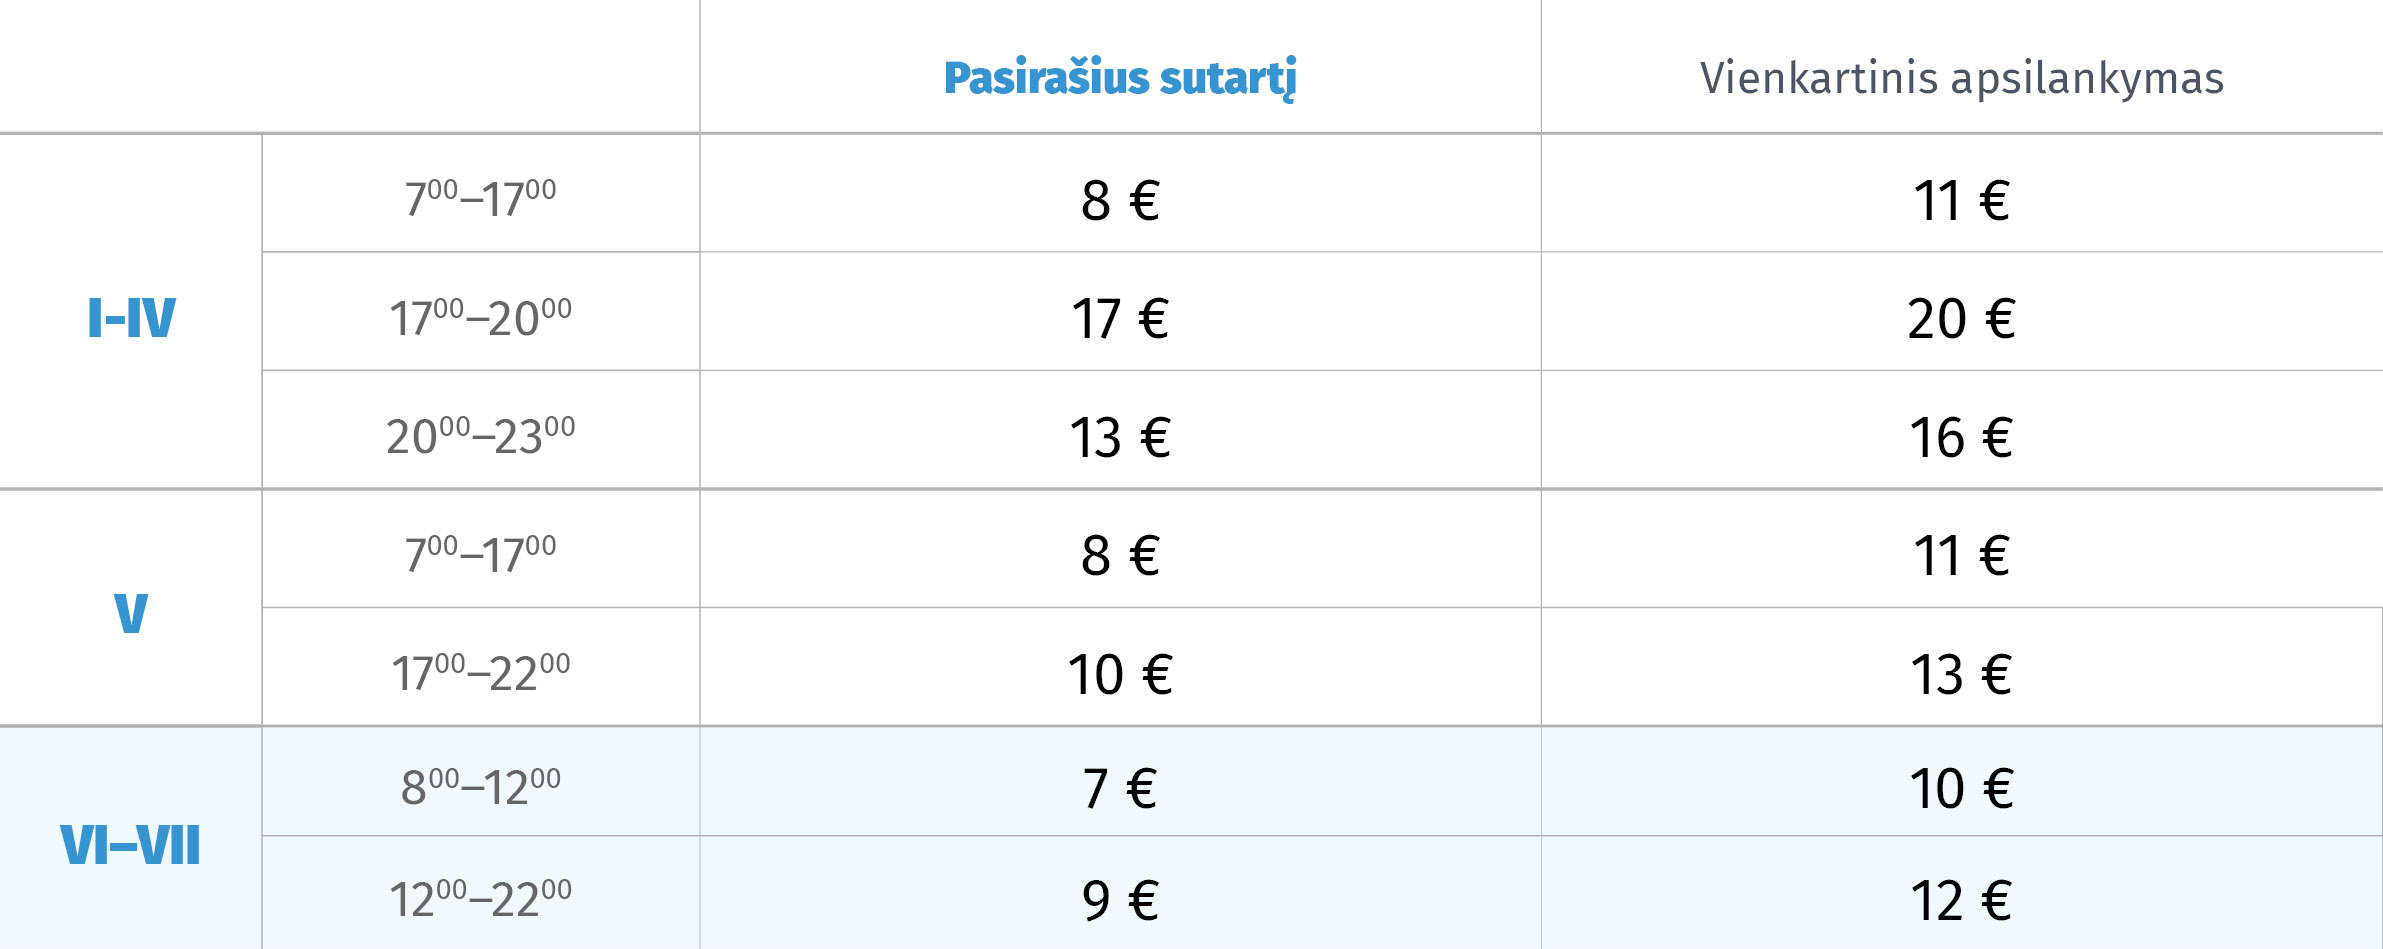Click the 17:00–20:00 time slot

pyautogui.click(x=481, y=316)
